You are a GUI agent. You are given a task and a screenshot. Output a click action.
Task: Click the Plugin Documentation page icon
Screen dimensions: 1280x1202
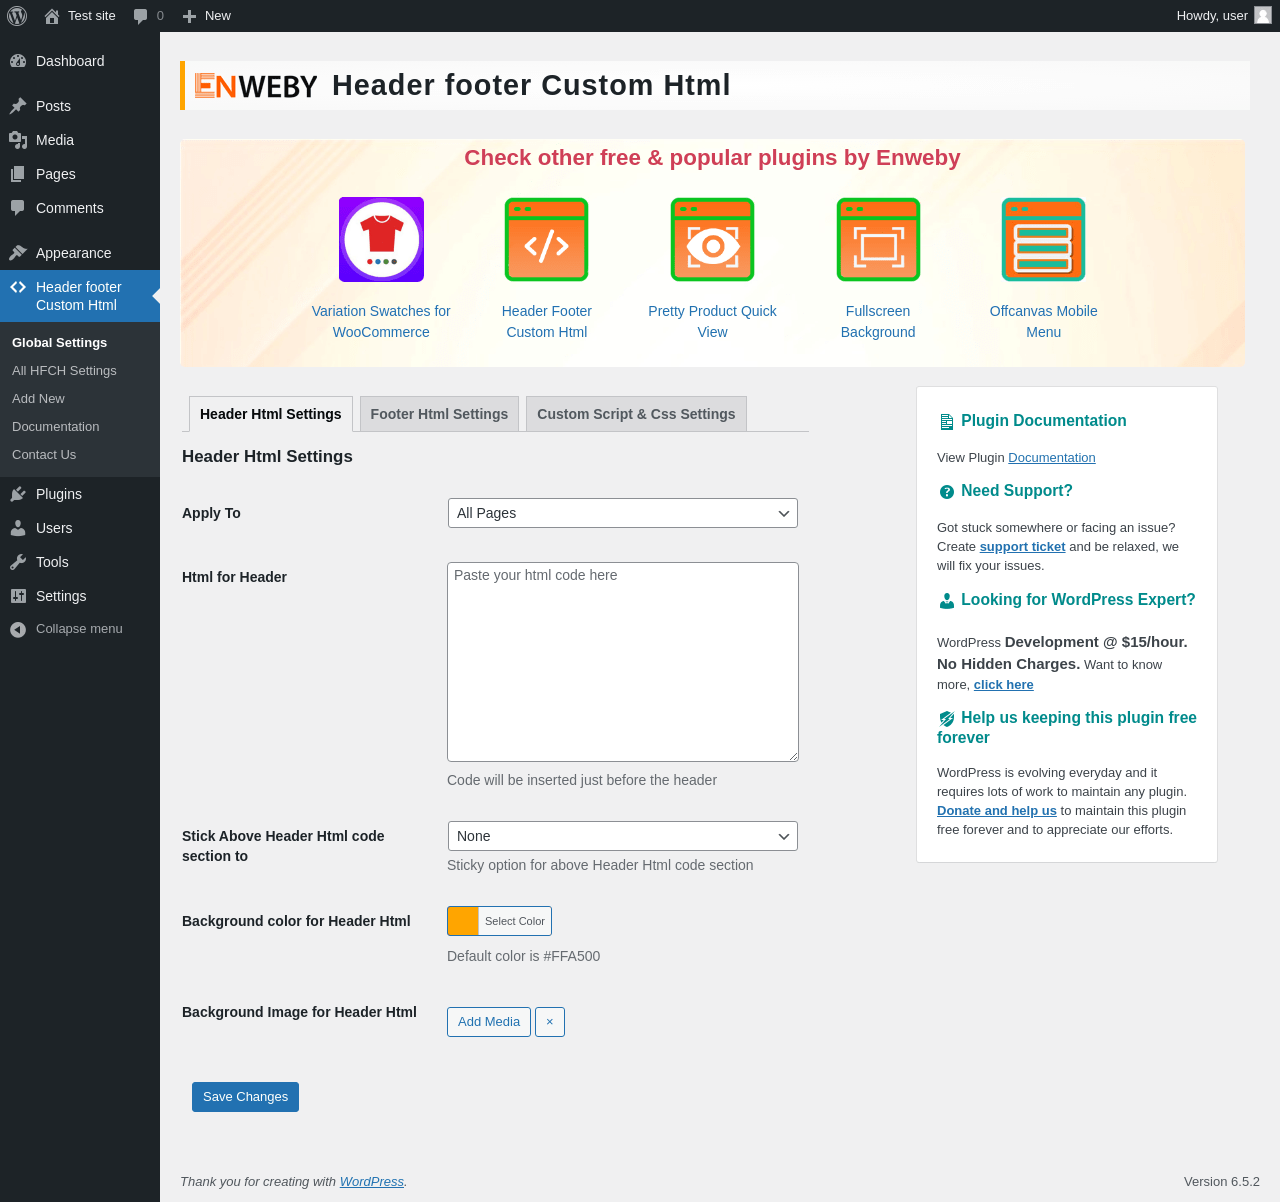pos(946,422)
